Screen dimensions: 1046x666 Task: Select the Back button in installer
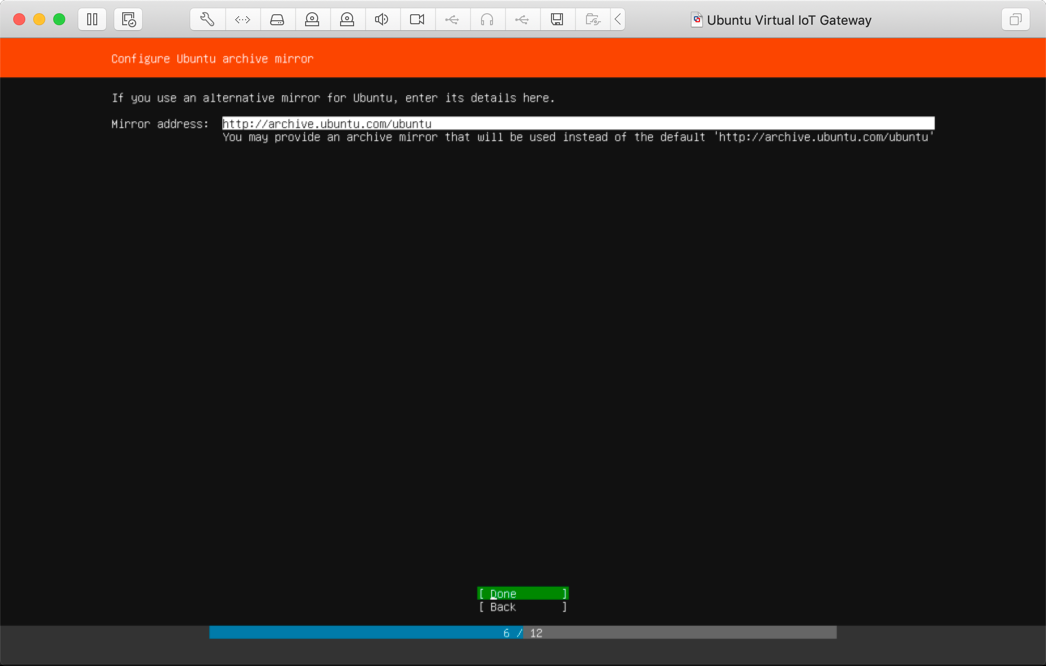click(523, 607)
